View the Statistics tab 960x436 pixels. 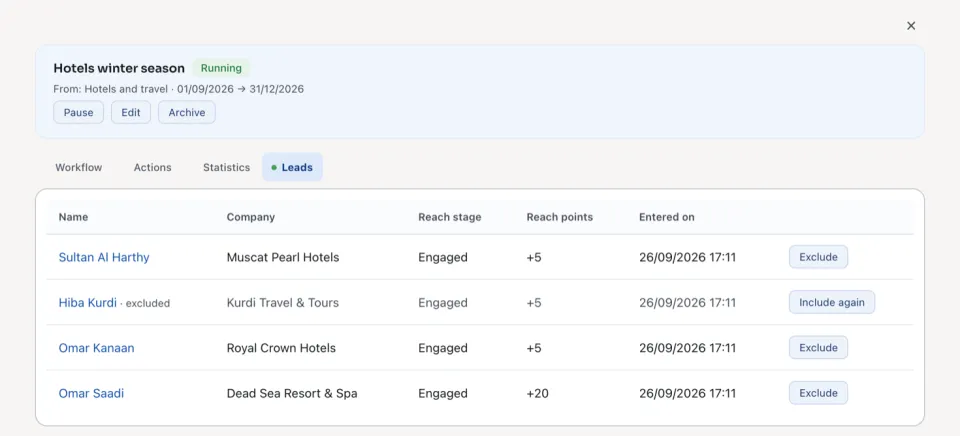click(227, 167)
